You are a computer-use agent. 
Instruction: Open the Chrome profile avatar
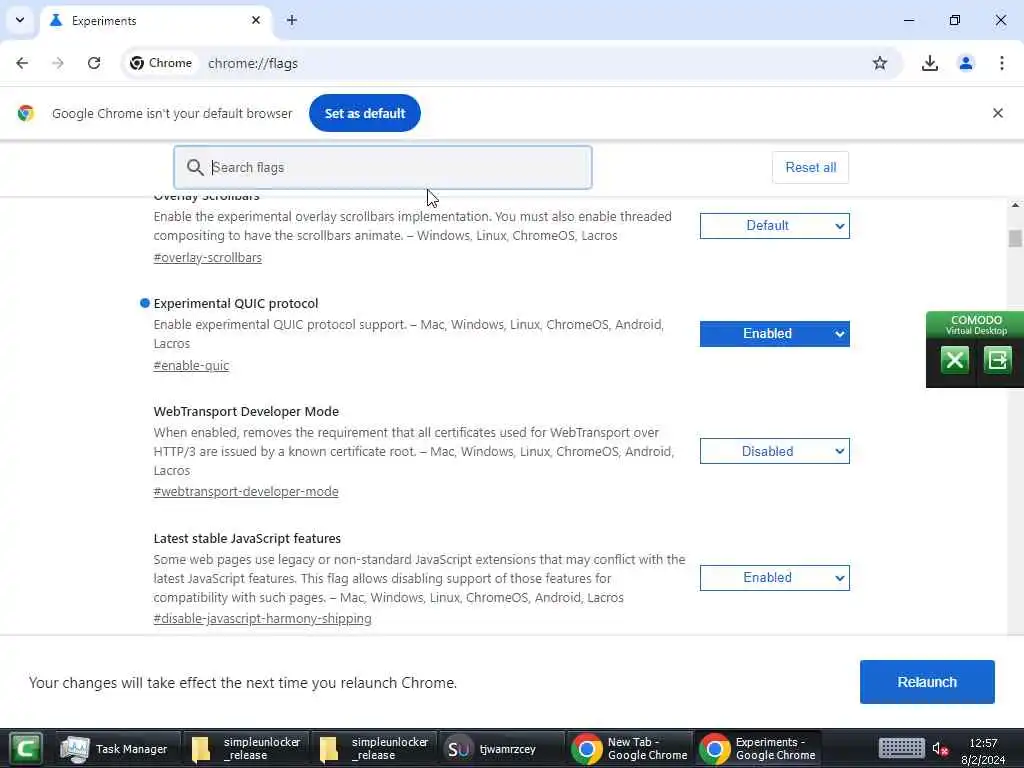pyautogui.click(x=966, y=63)
